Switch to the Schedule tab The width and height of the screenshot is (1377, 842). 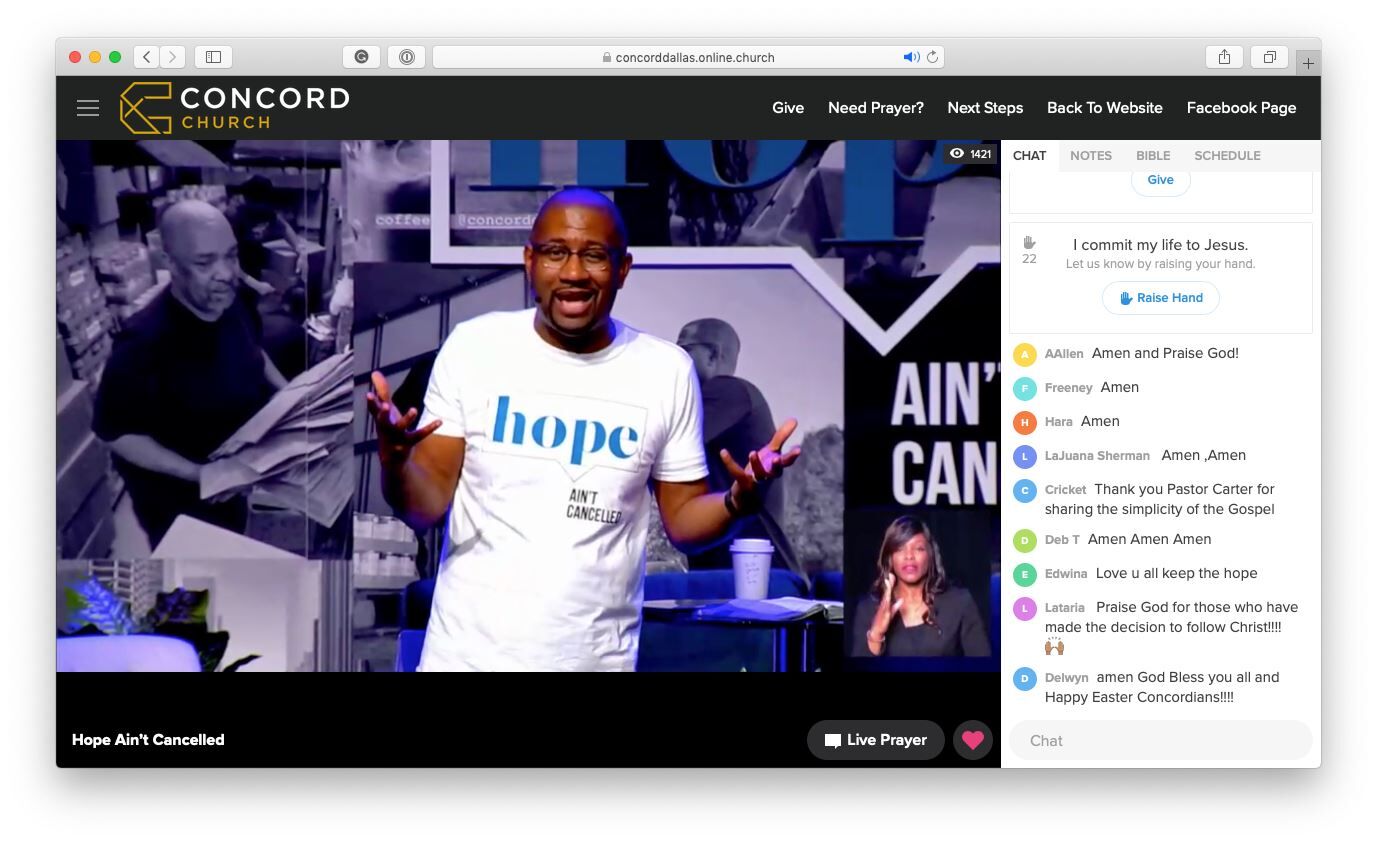click(x=1226, y=156)
